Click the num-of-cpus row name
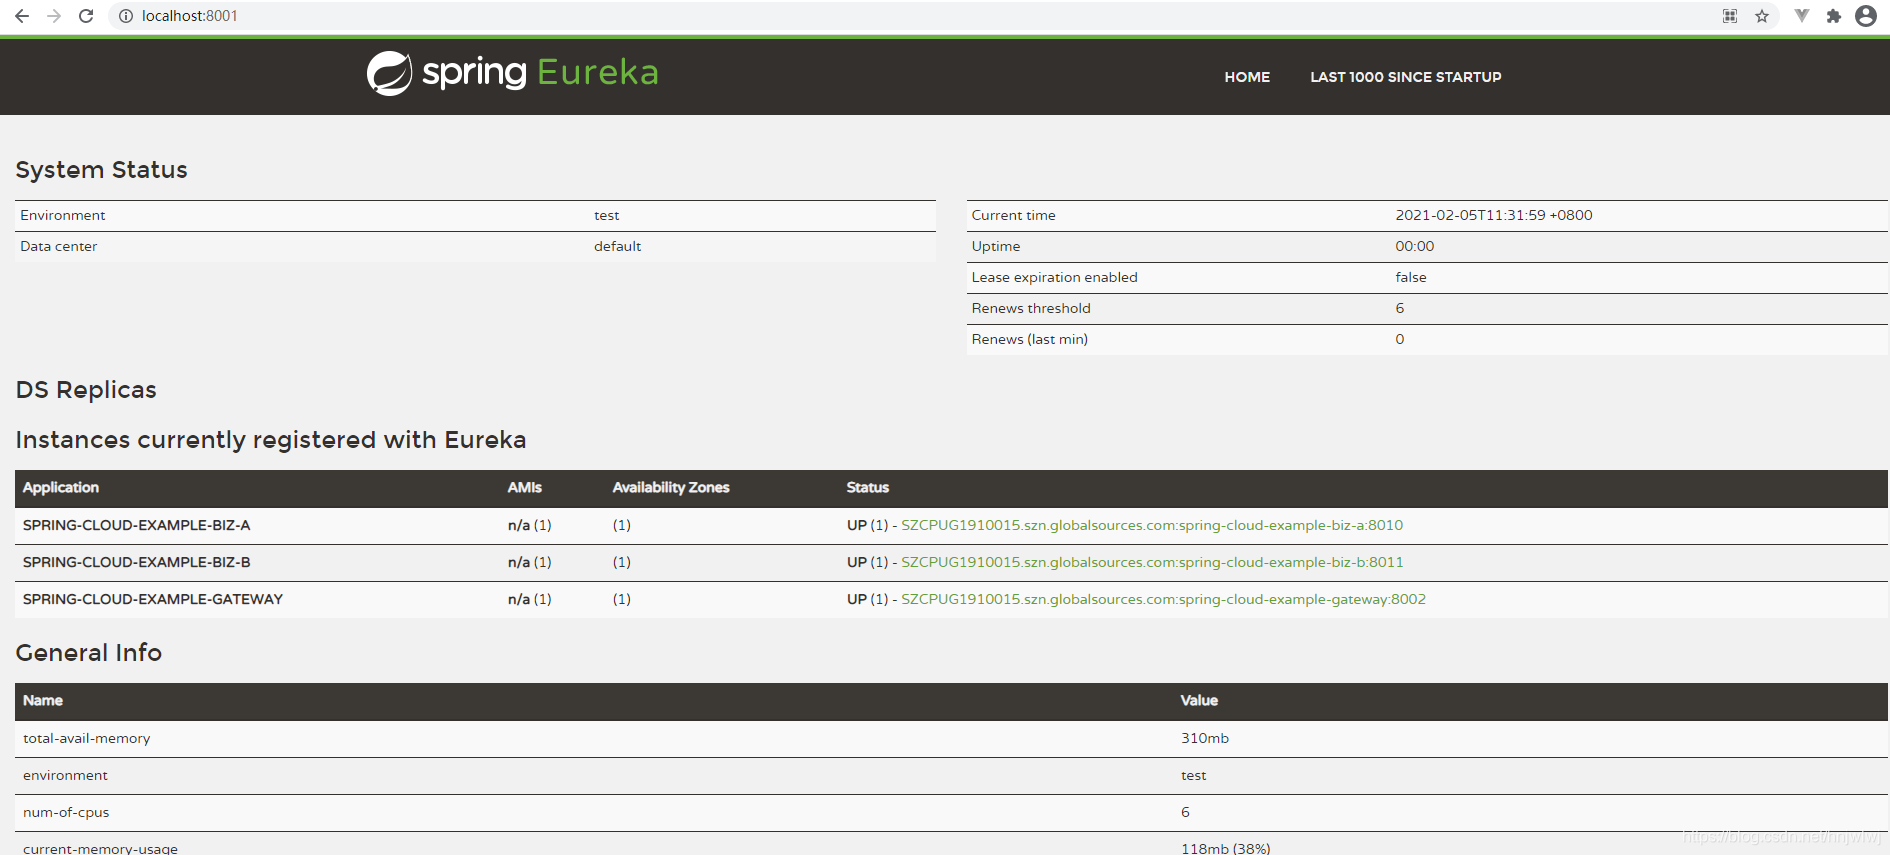 66,812
